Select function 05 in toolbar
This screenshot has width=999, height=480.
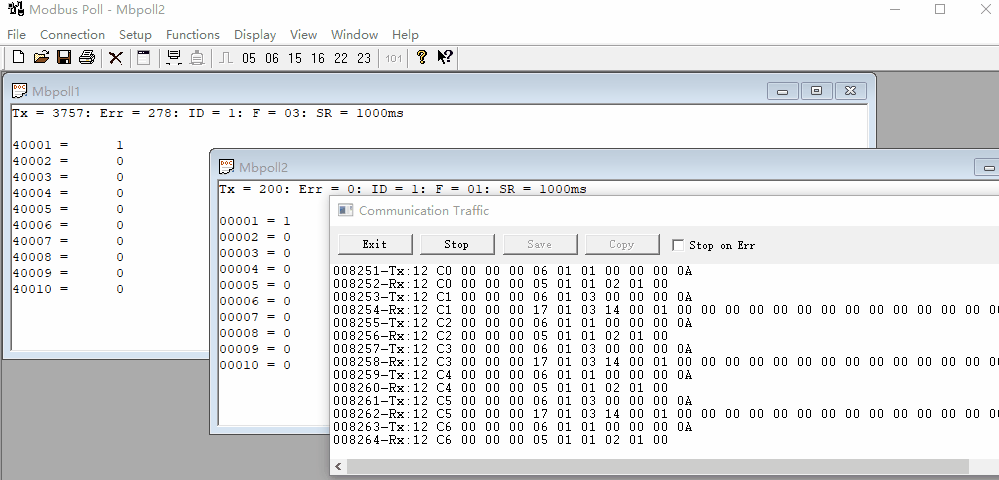click(248, 58)
